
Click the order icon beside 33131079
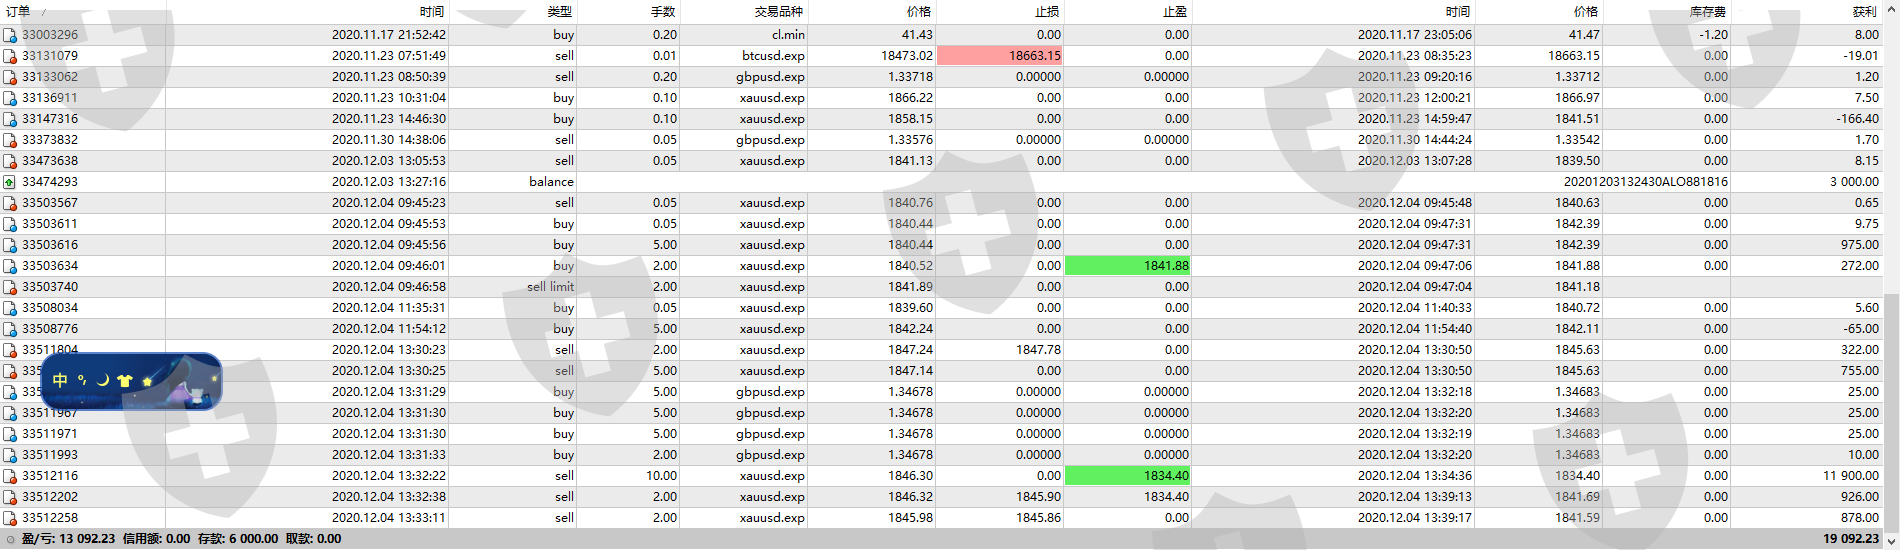(x=9, y=56)
